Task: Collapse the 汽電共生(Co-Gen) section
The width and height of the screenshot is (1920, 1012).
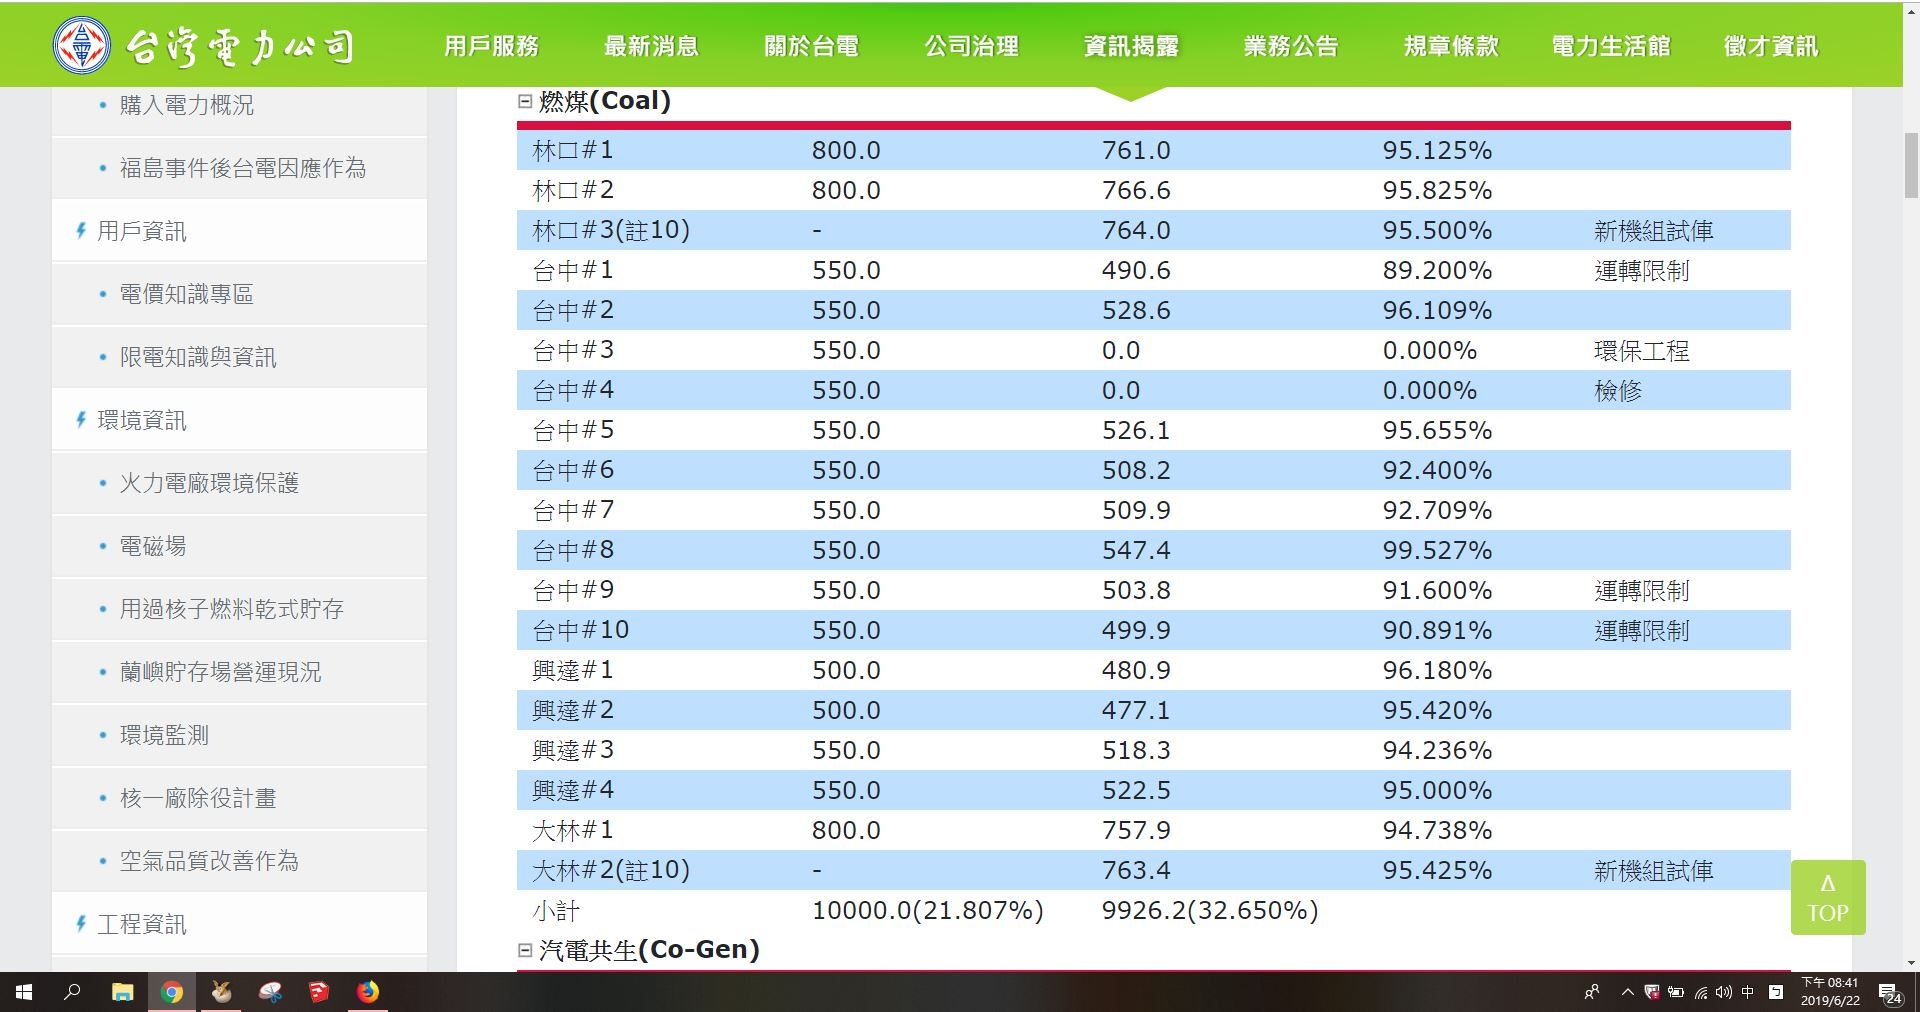Action: [x=525, y=950]
